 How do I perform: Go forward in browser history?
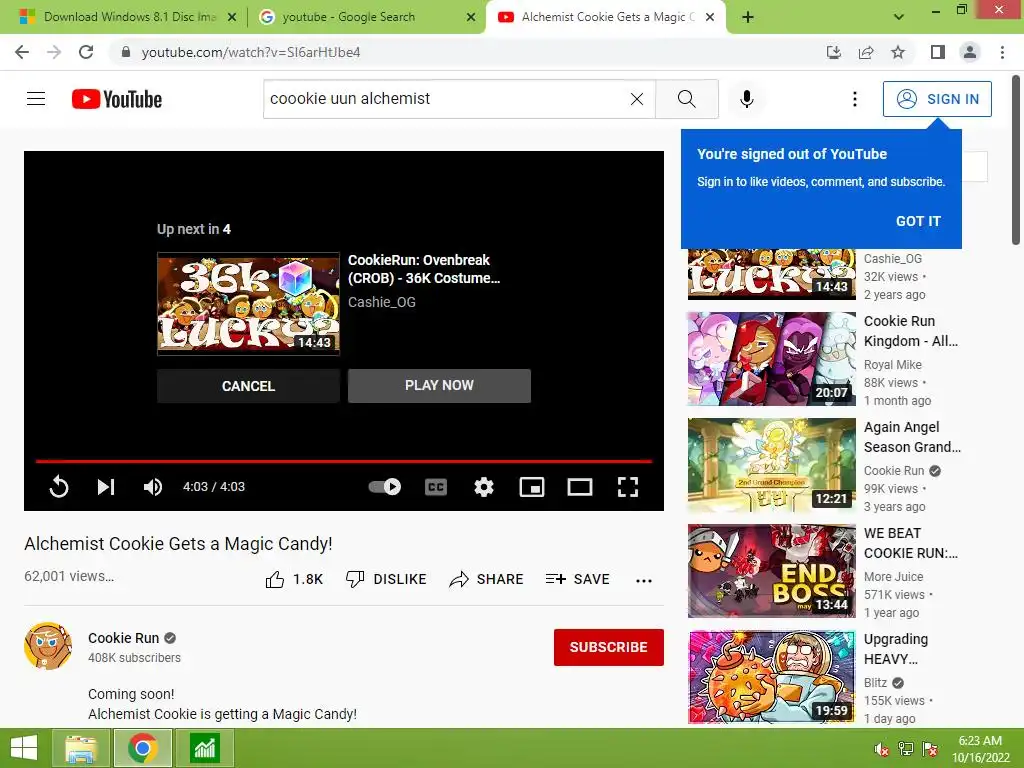54,52
